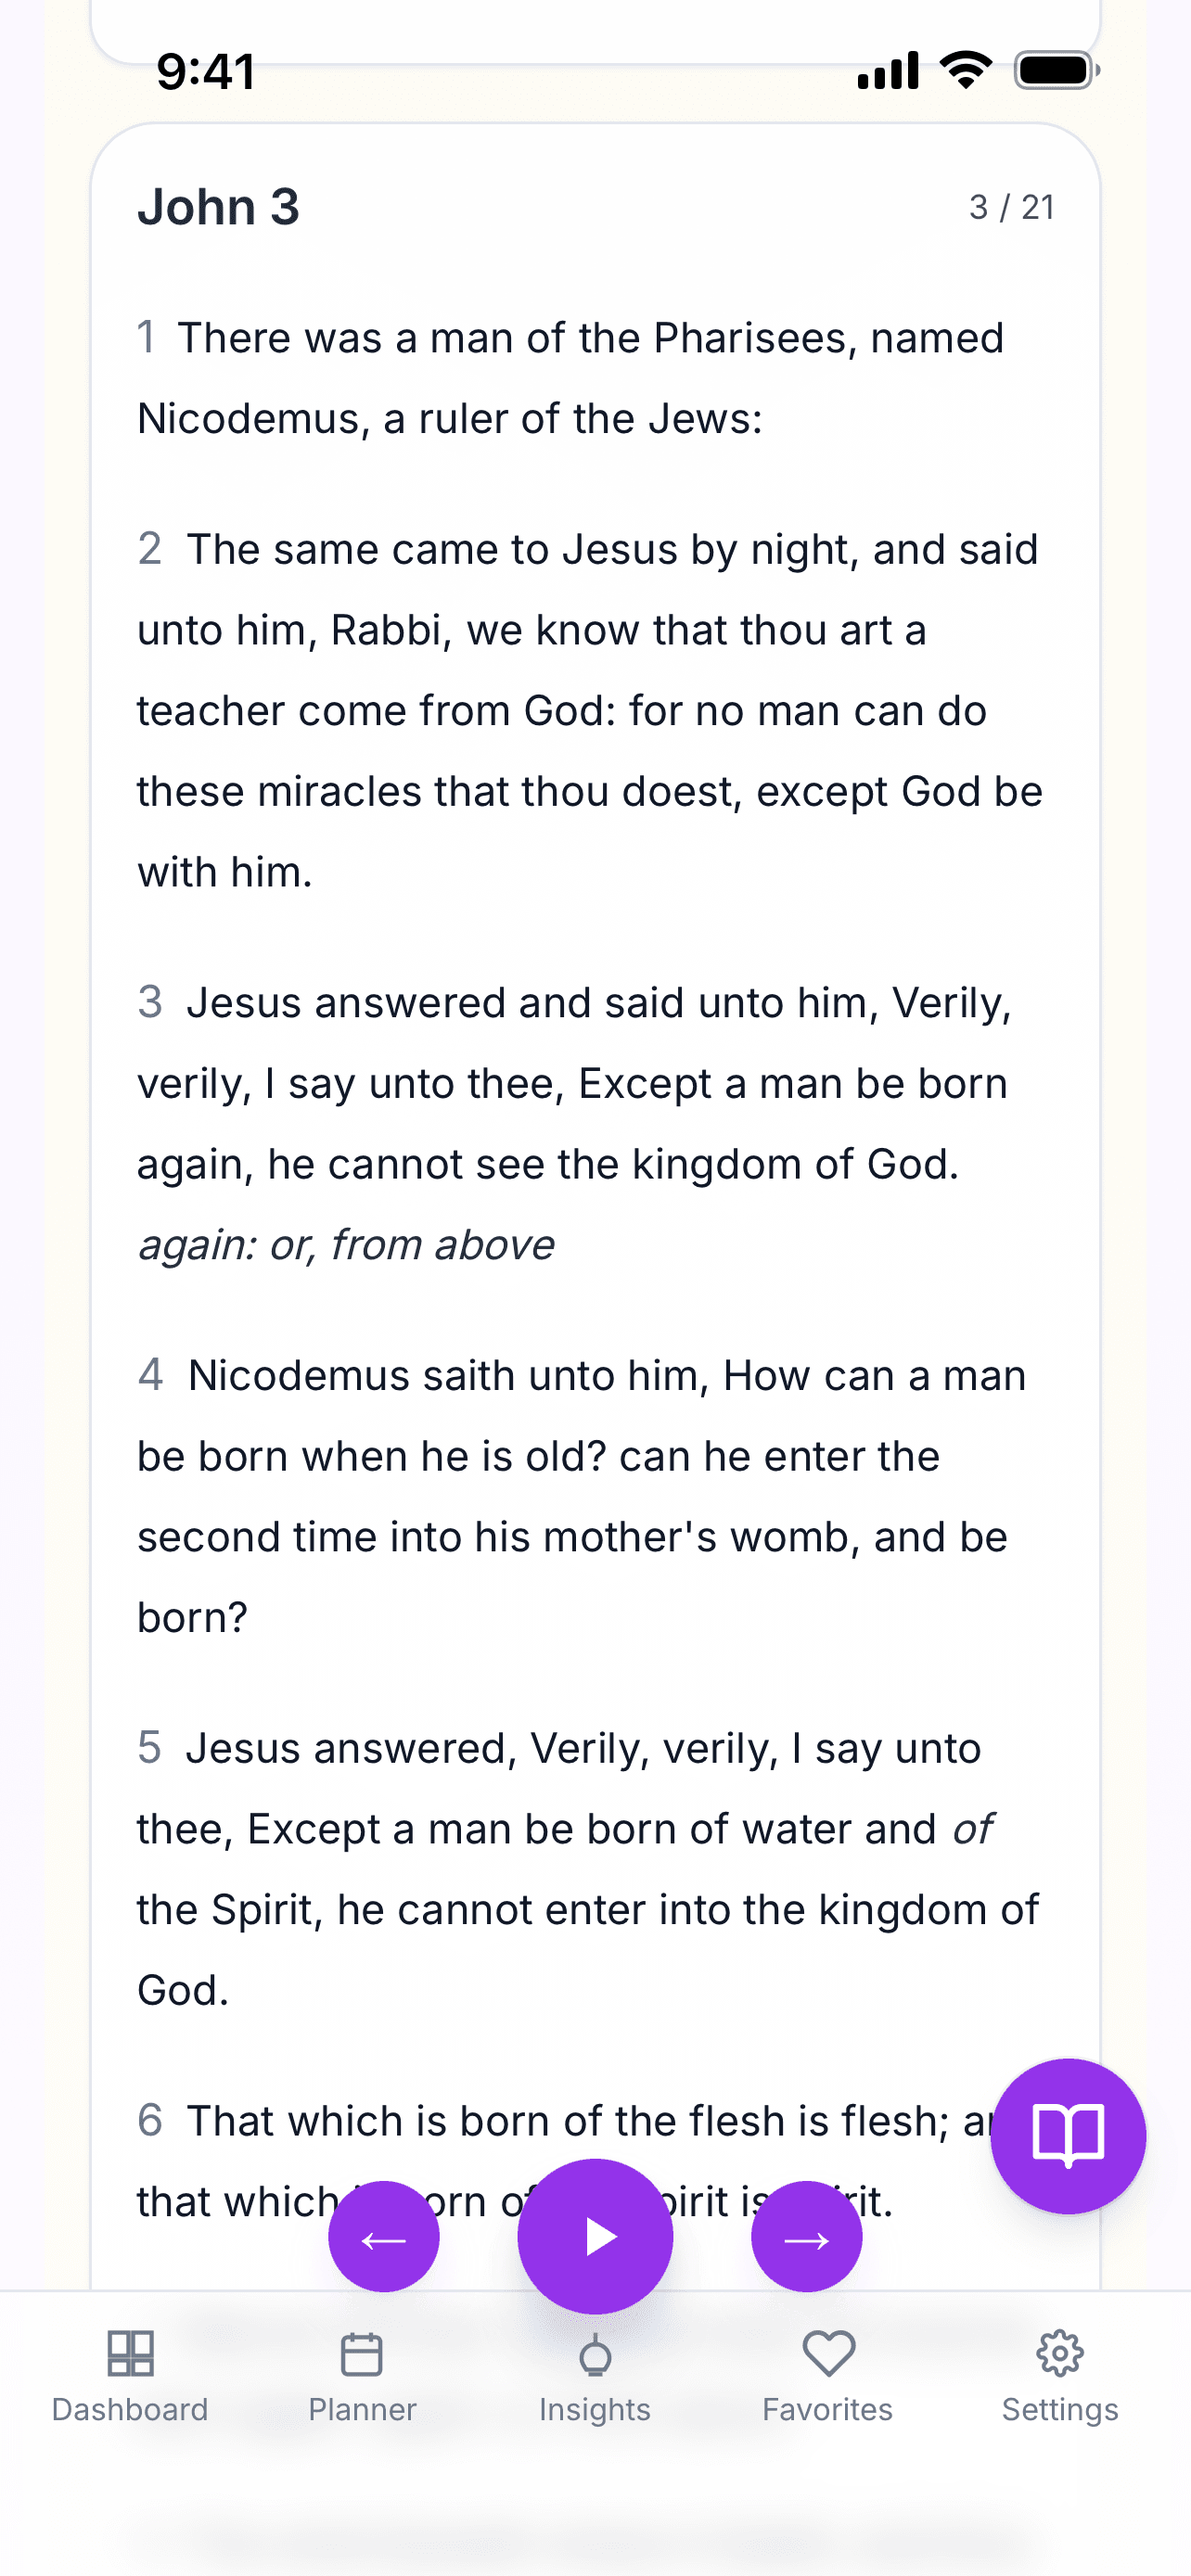Tap the battery icon in status bar

click(1056, 71)
